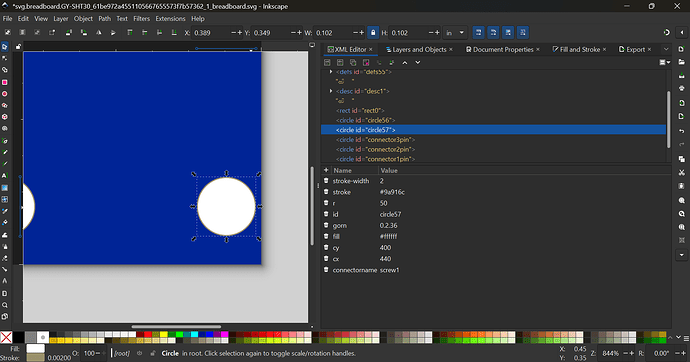Toggle the guide lock above toolbox
690x362 pixels.
pyautogui.click(x=18, y=47)
